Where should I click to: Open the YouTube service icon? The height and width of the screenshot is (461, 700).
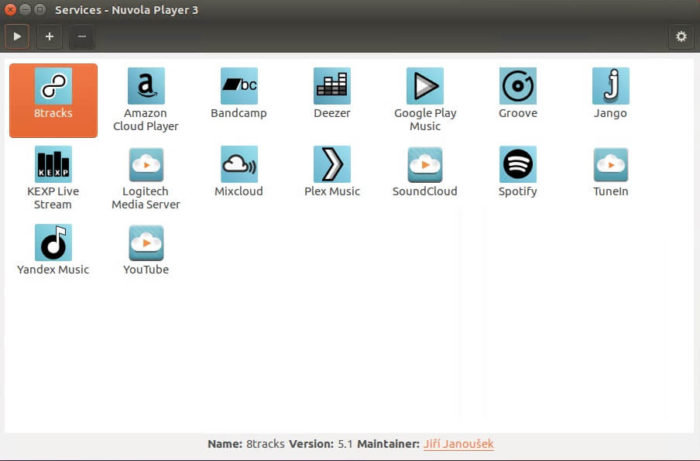pos(146,243)
